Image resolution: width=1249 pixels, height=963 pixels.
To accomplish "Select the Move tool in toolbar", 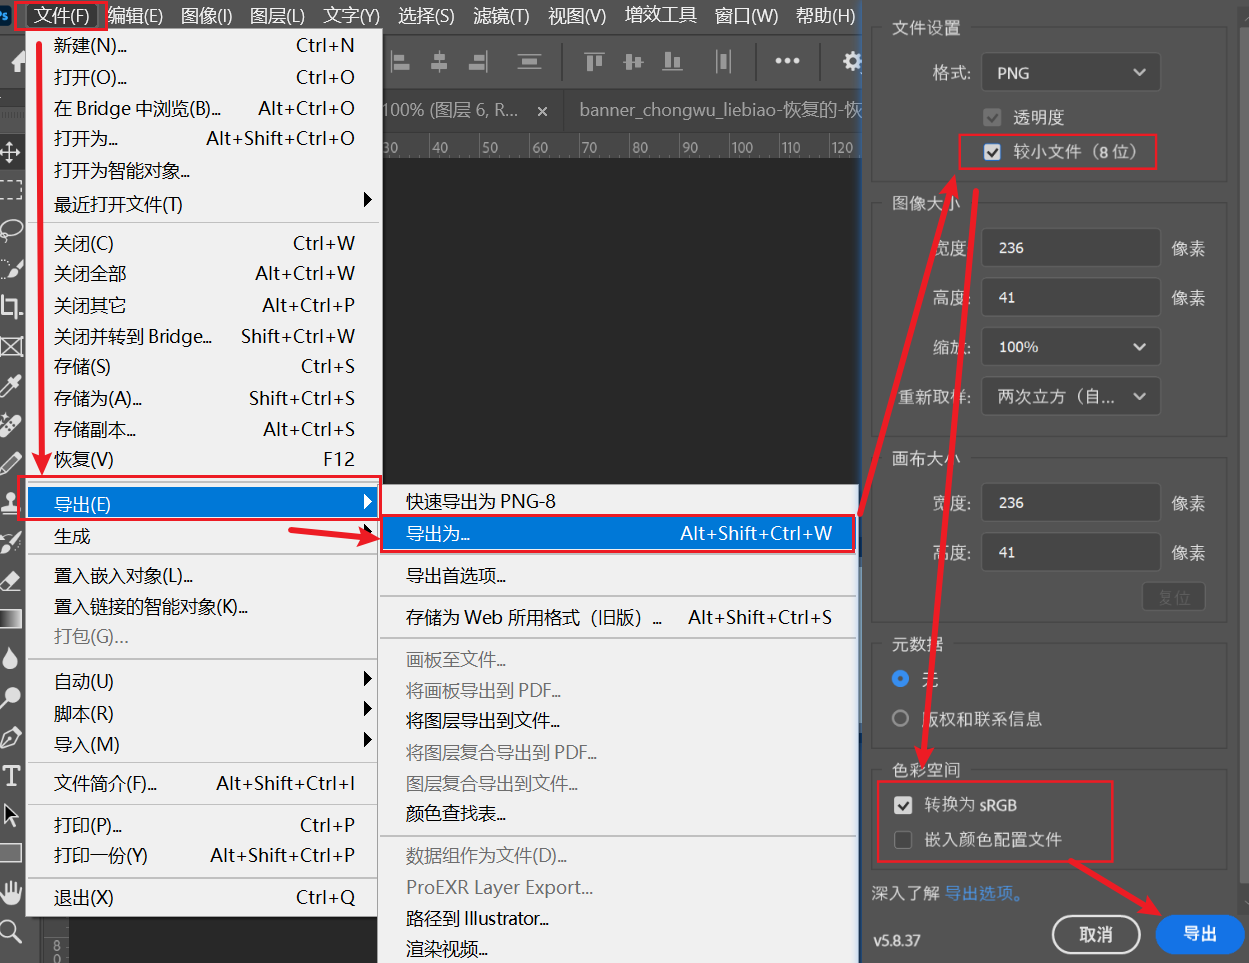I will (x=11, y=152).
